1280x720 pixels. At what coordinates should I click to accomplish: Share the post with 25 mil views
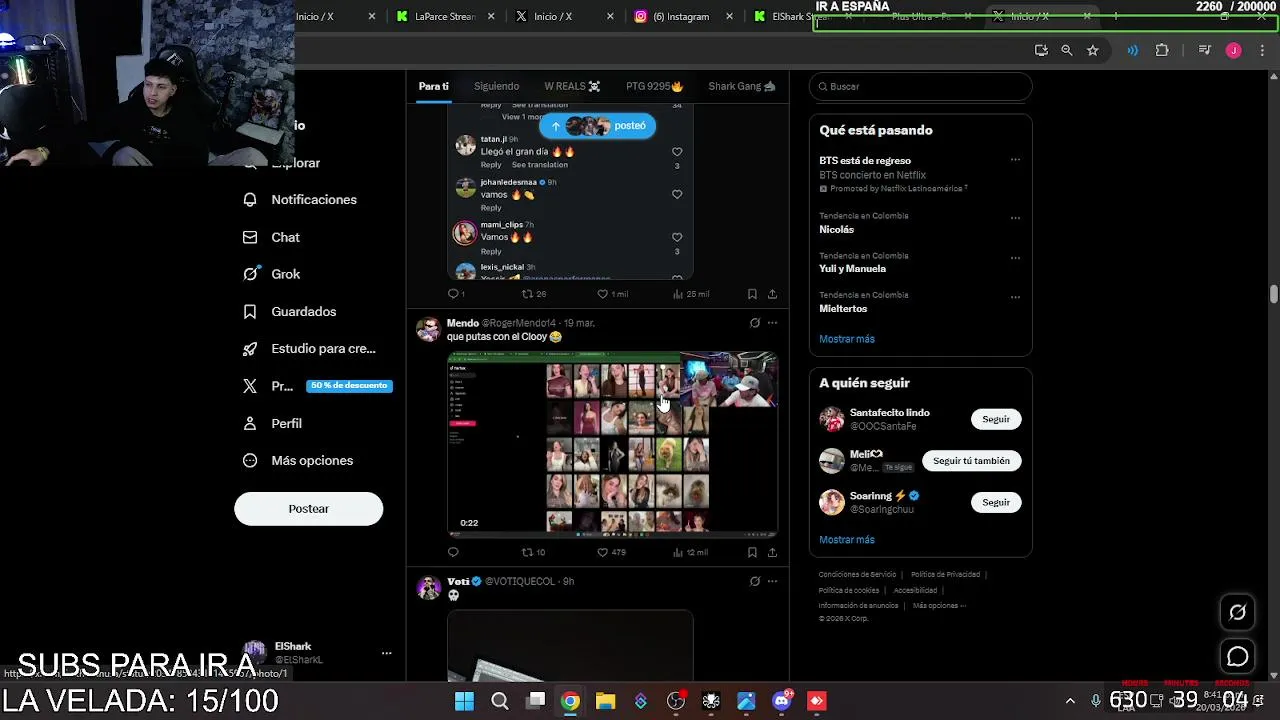(772, 294)
